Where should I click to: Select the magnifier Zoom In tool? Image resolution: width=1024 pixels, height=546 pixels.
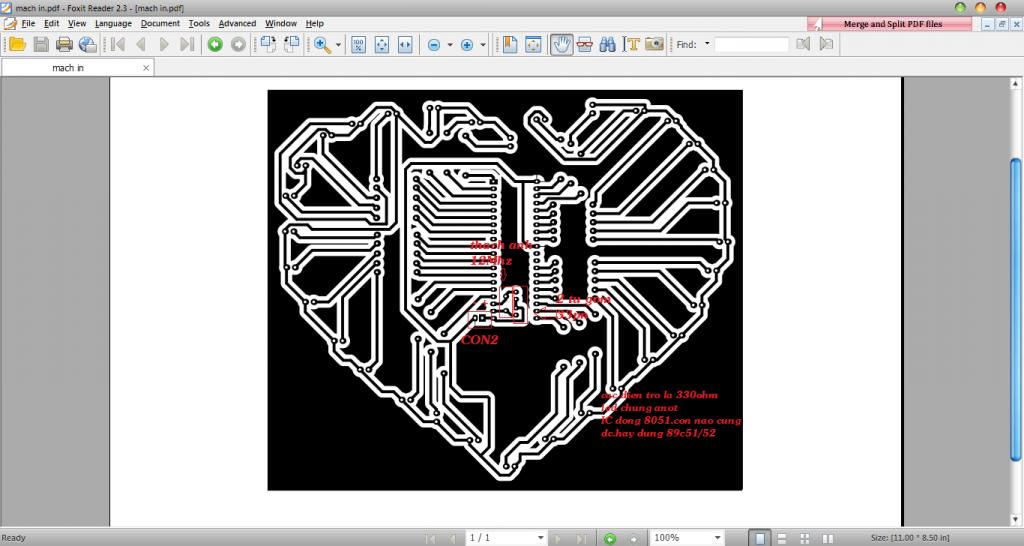[x=322, y=44]
